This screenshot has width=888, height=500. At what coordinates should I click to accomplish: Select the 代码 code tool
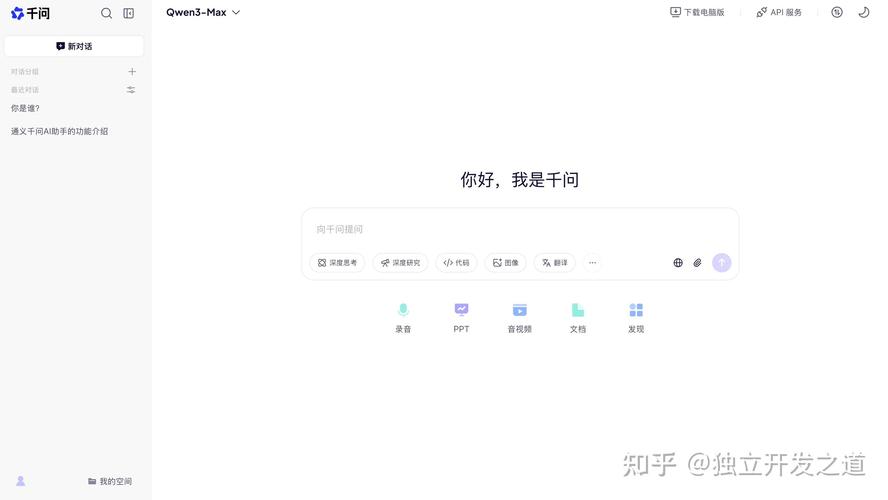456,263
